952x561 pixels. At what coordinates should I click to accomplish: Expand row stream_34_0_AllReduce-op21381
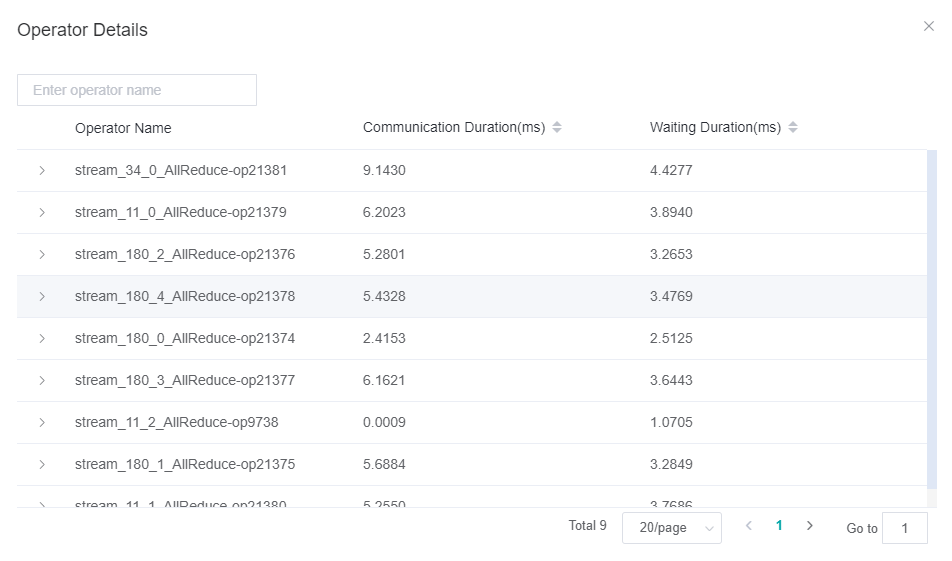point(42,171)
